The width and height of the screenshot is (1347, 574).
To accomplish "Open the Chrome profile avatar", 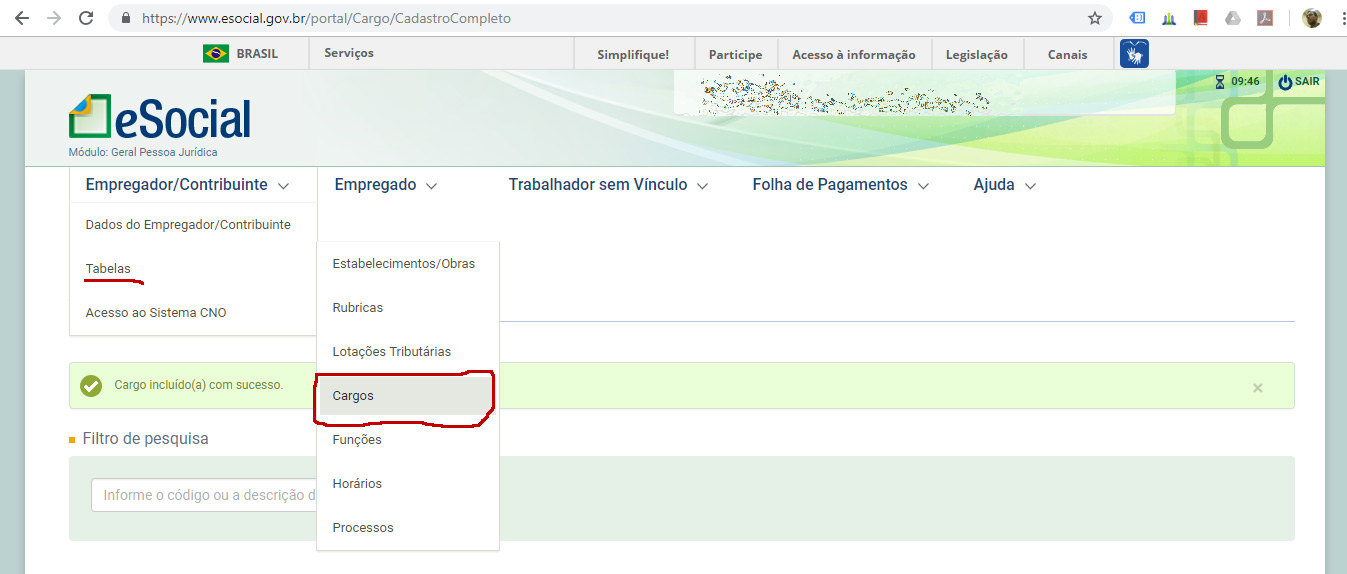I will pos(1311,18).
